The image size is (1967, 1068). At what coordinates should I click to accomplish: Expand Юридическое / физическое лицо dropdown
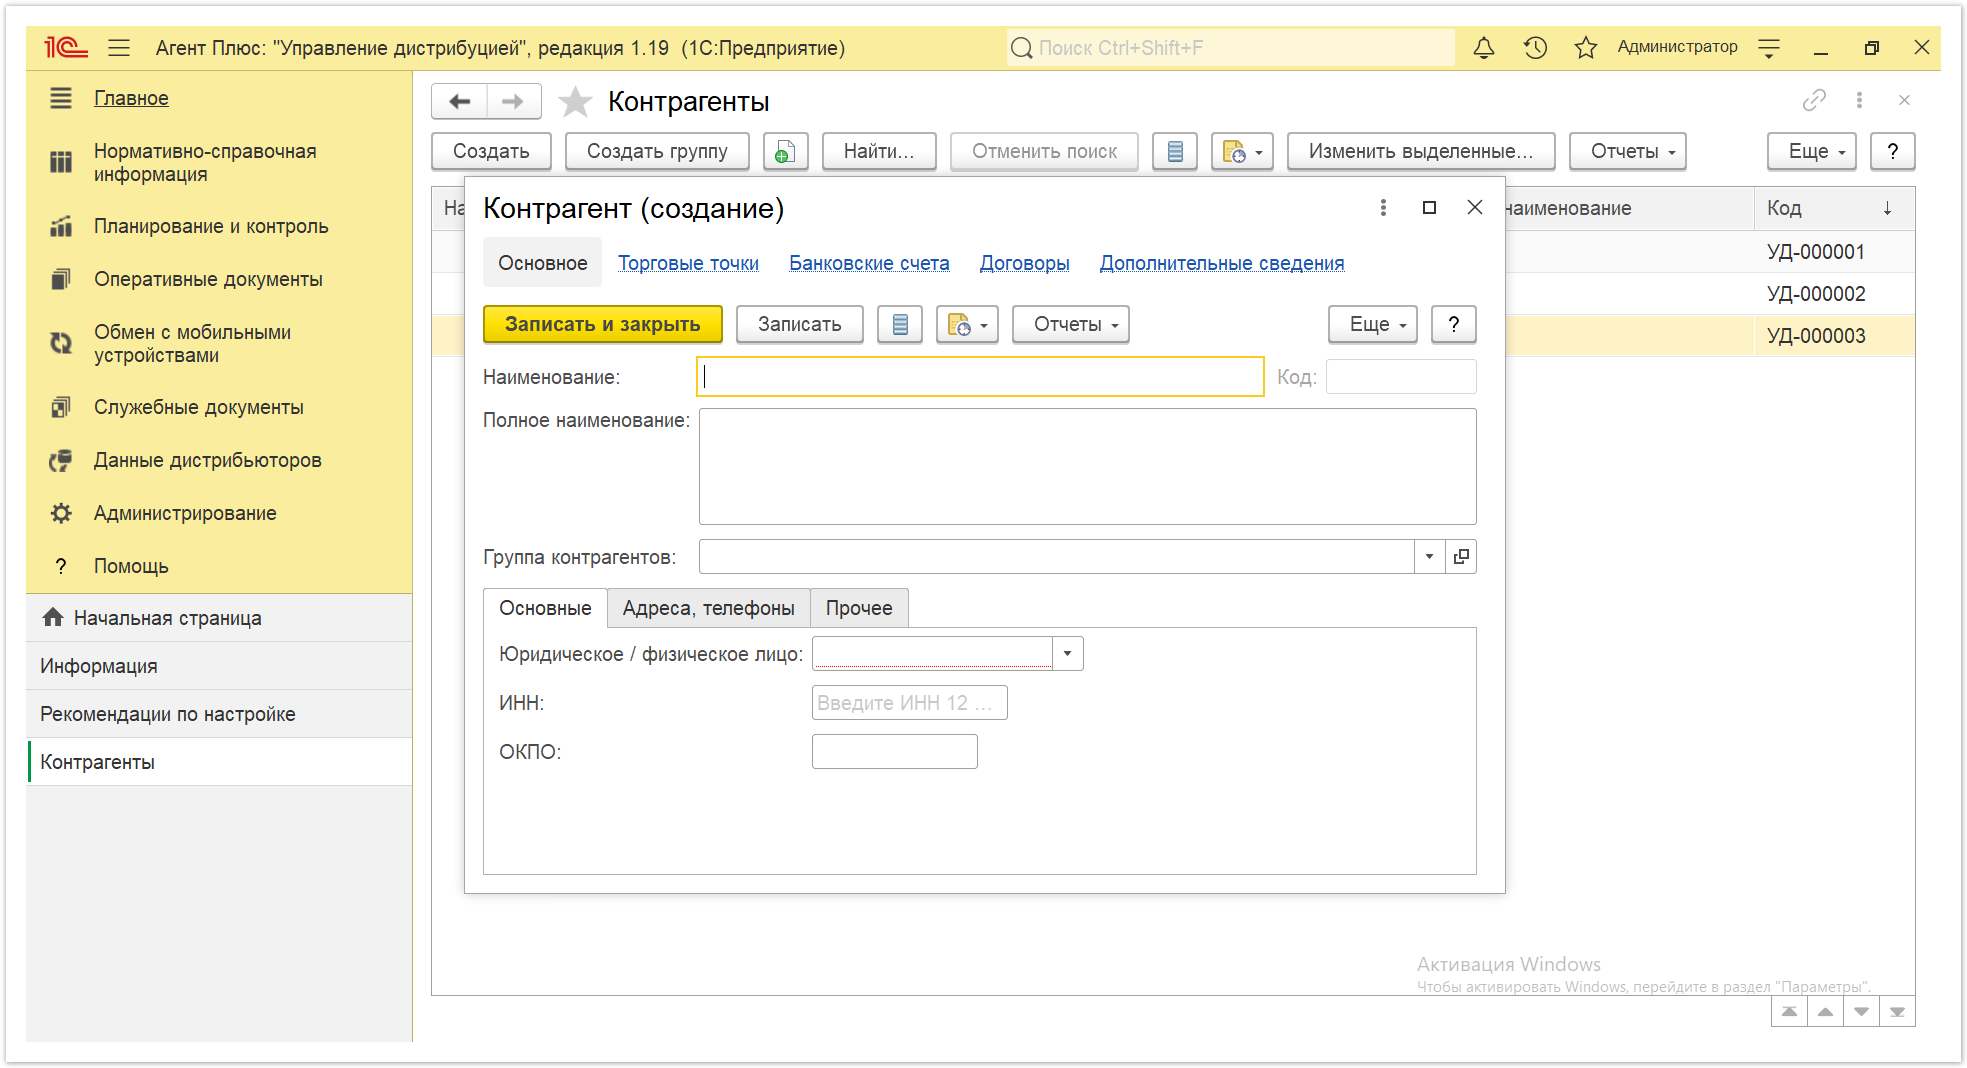tap(1067, 653)
